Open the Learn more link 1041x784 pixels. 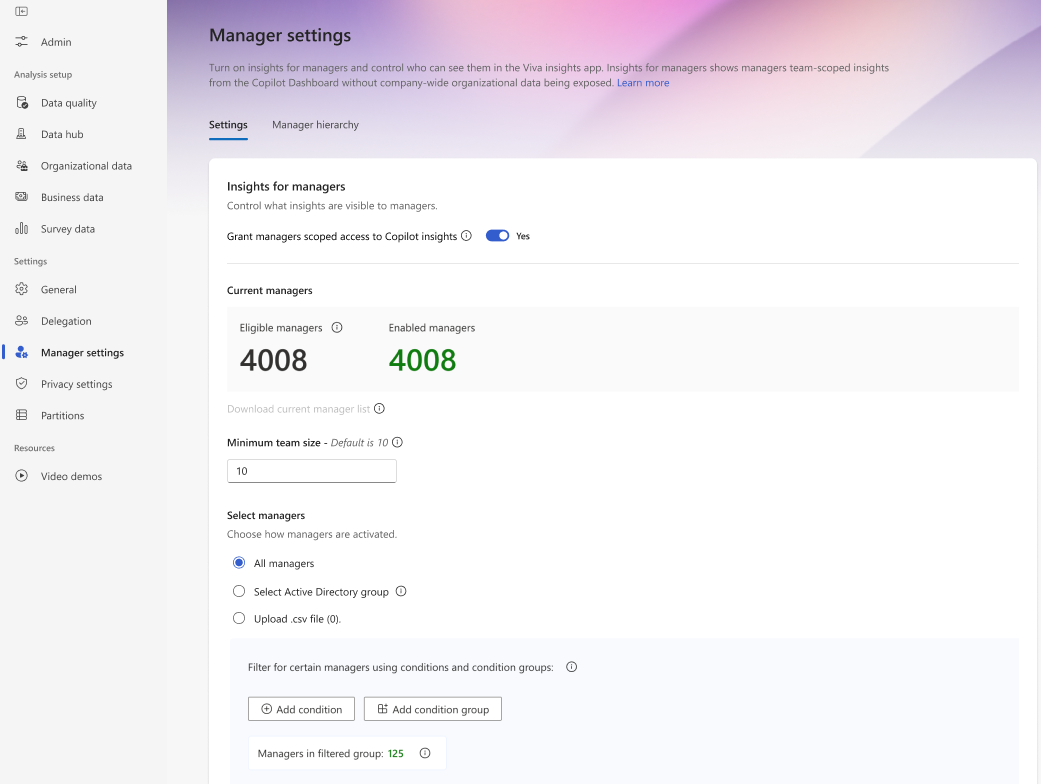point(643,83)
